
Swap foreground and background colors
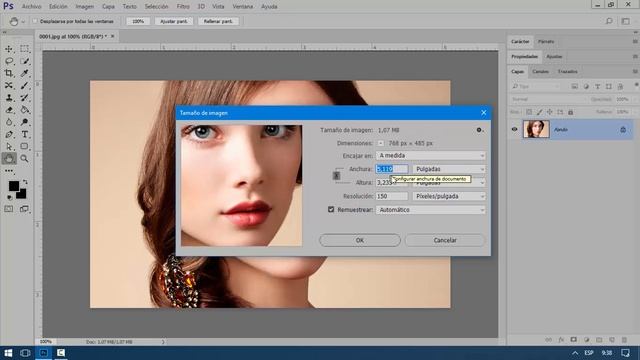[x=25, y=182]
